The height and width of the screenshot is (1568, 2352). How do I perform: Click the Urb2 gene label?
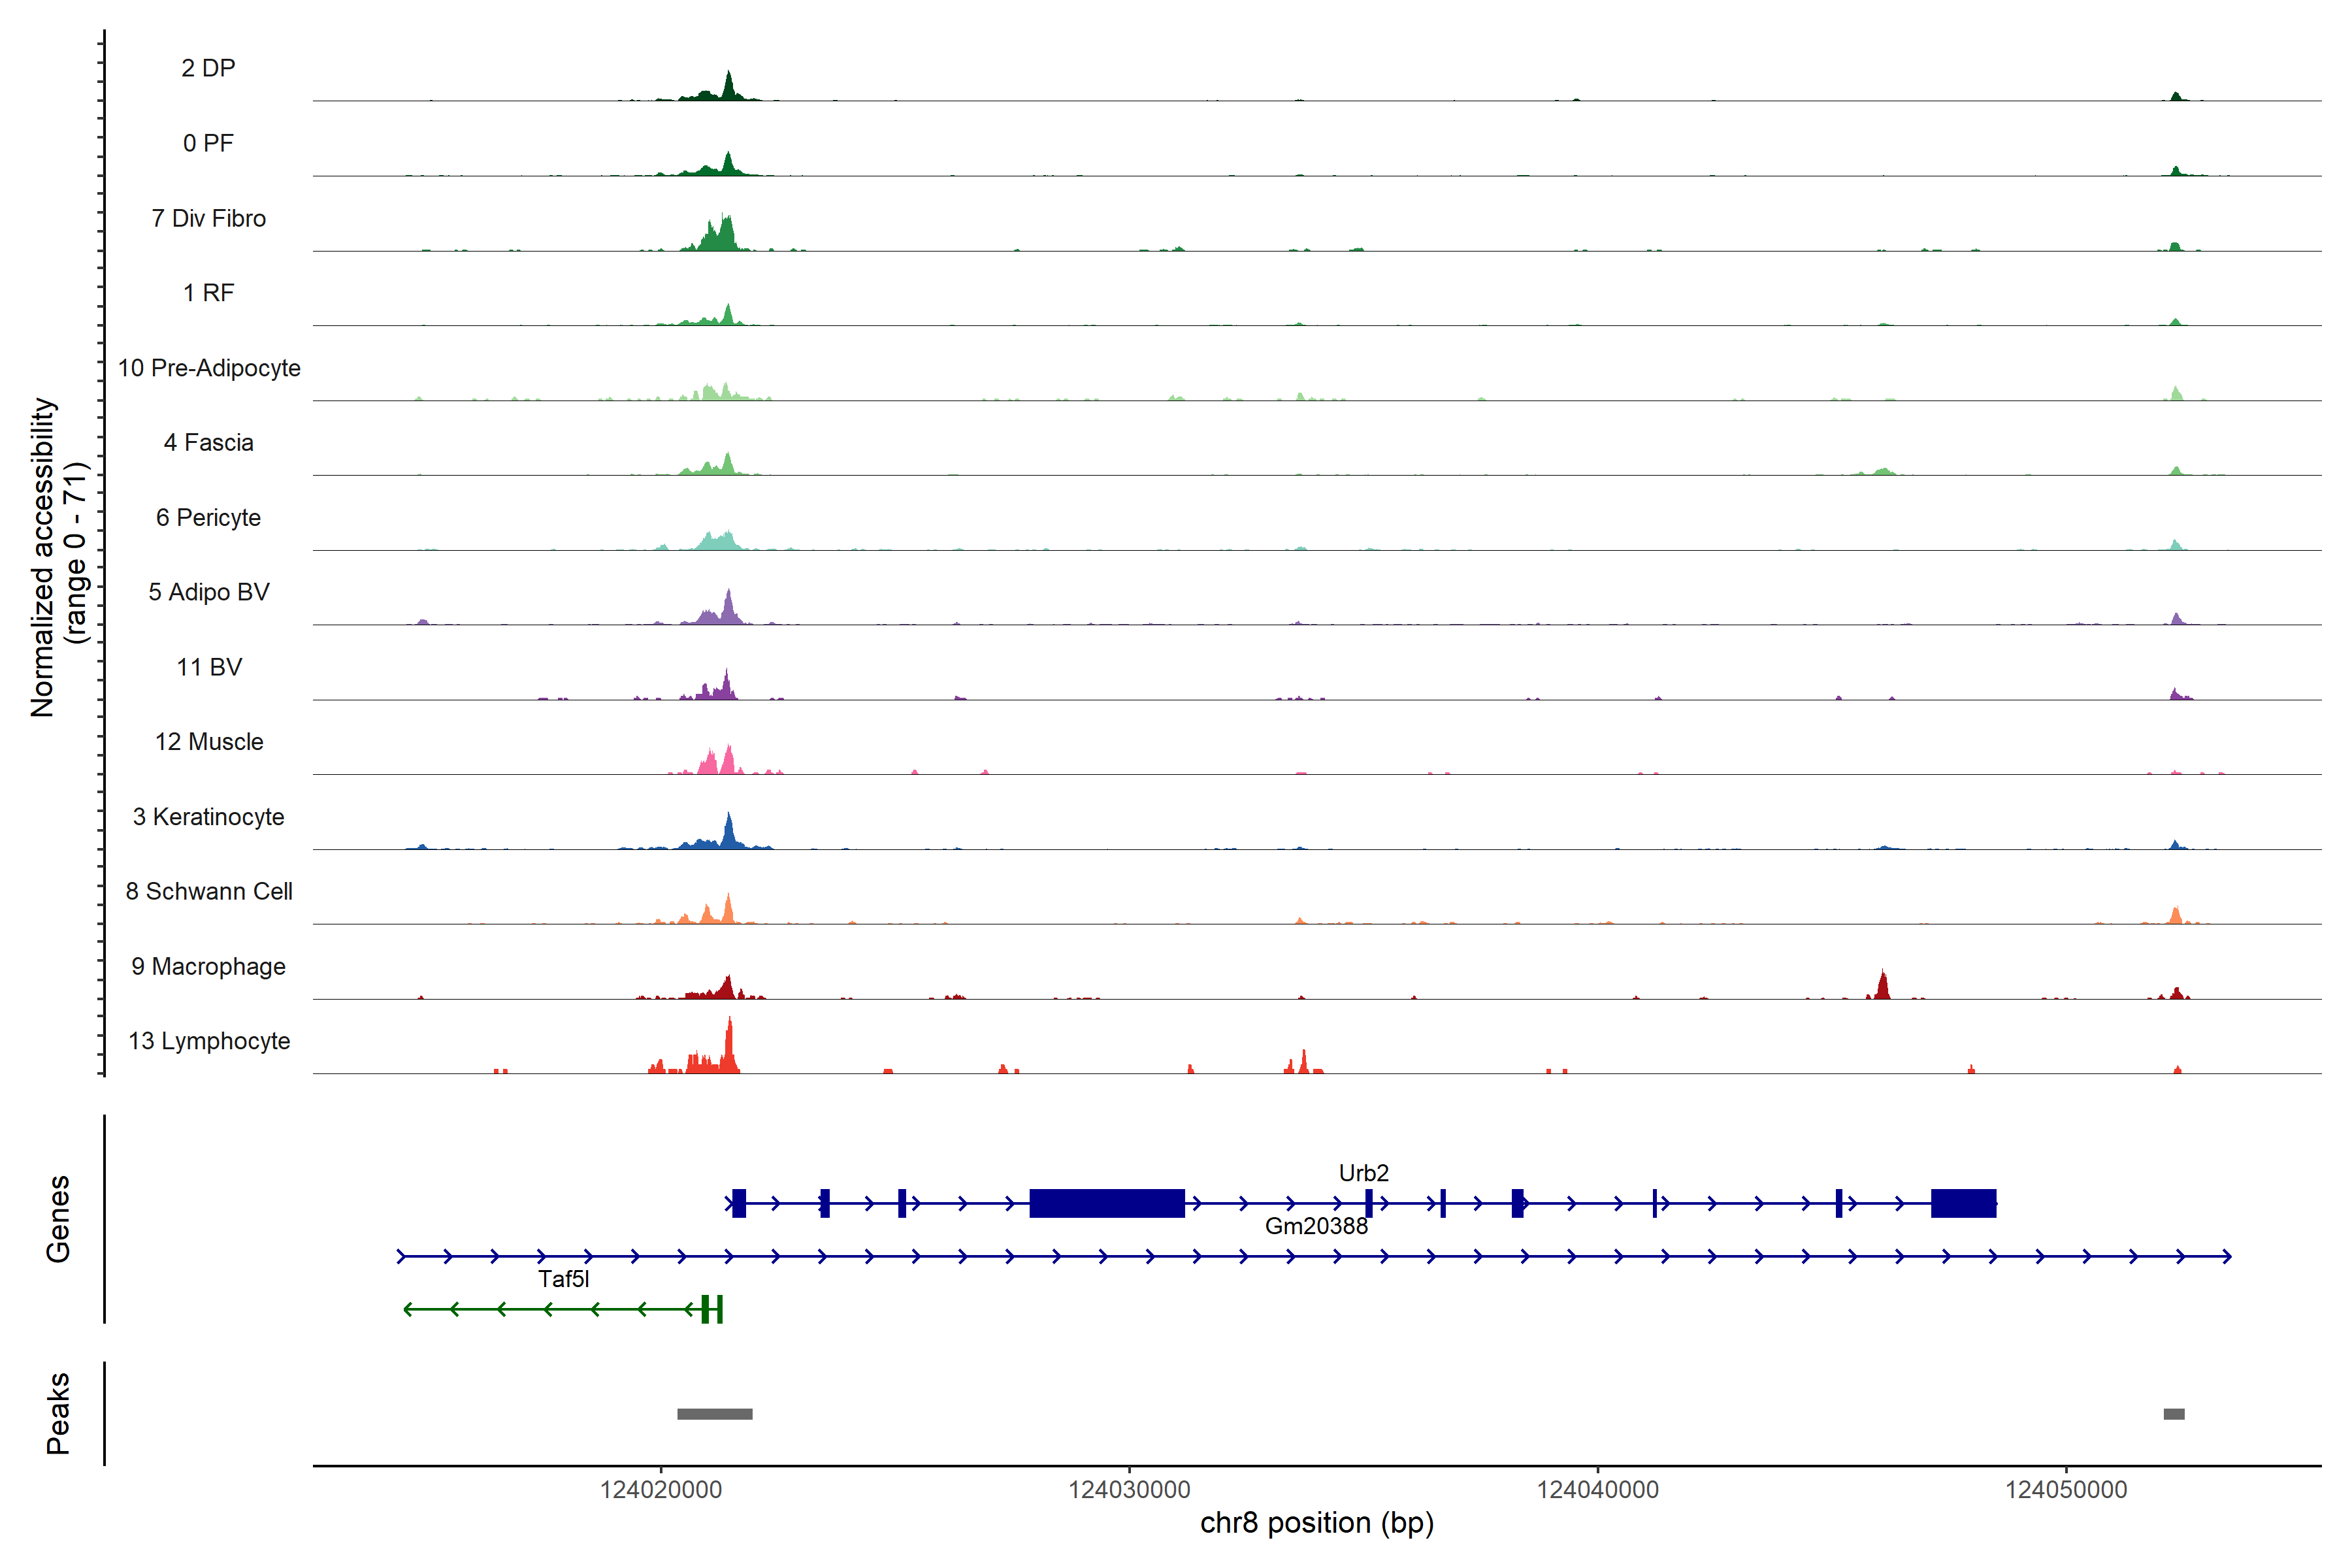(x=1363, y=1173)
